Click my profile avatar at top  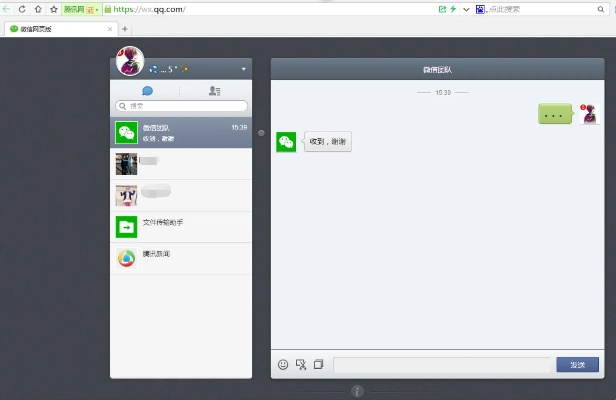(x=130, y=62)
